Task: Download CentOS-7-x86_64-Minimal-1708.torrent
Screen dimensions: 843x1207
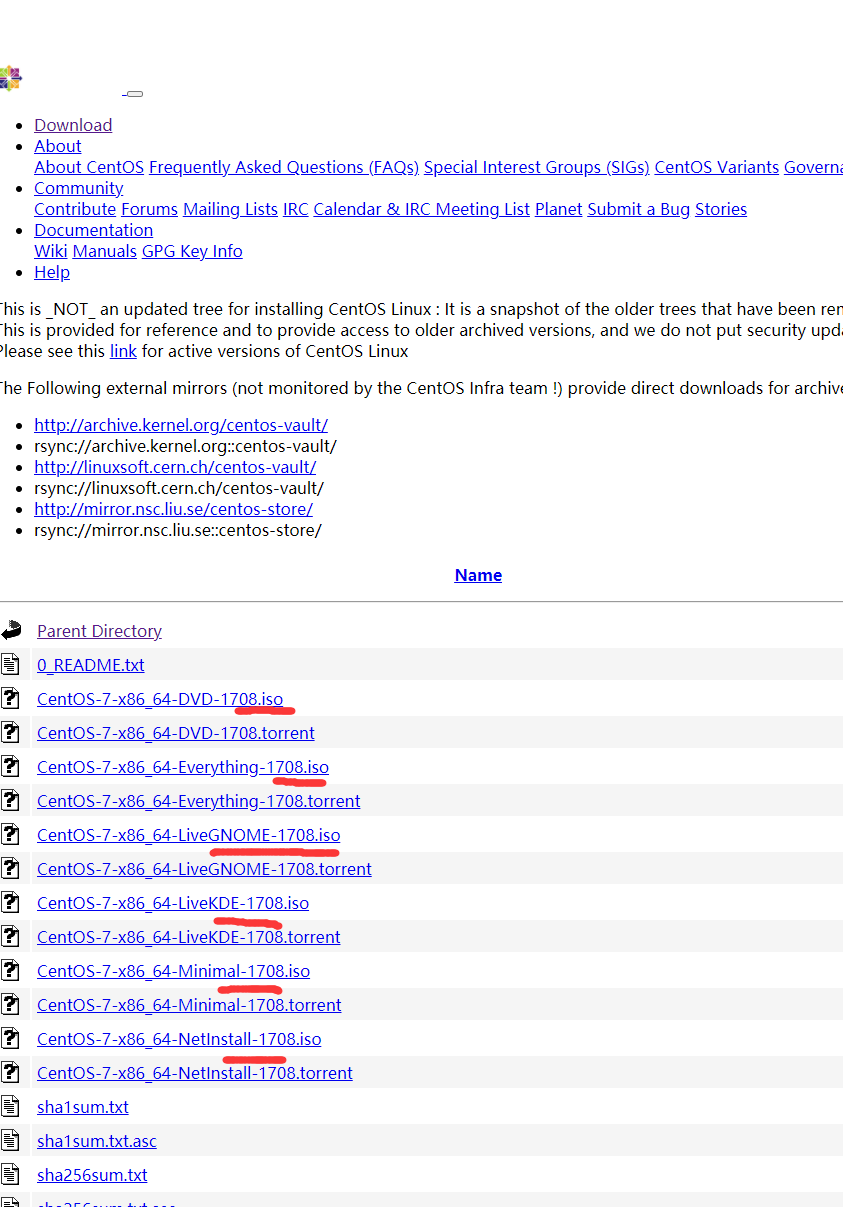Action: coord(189,1005)
